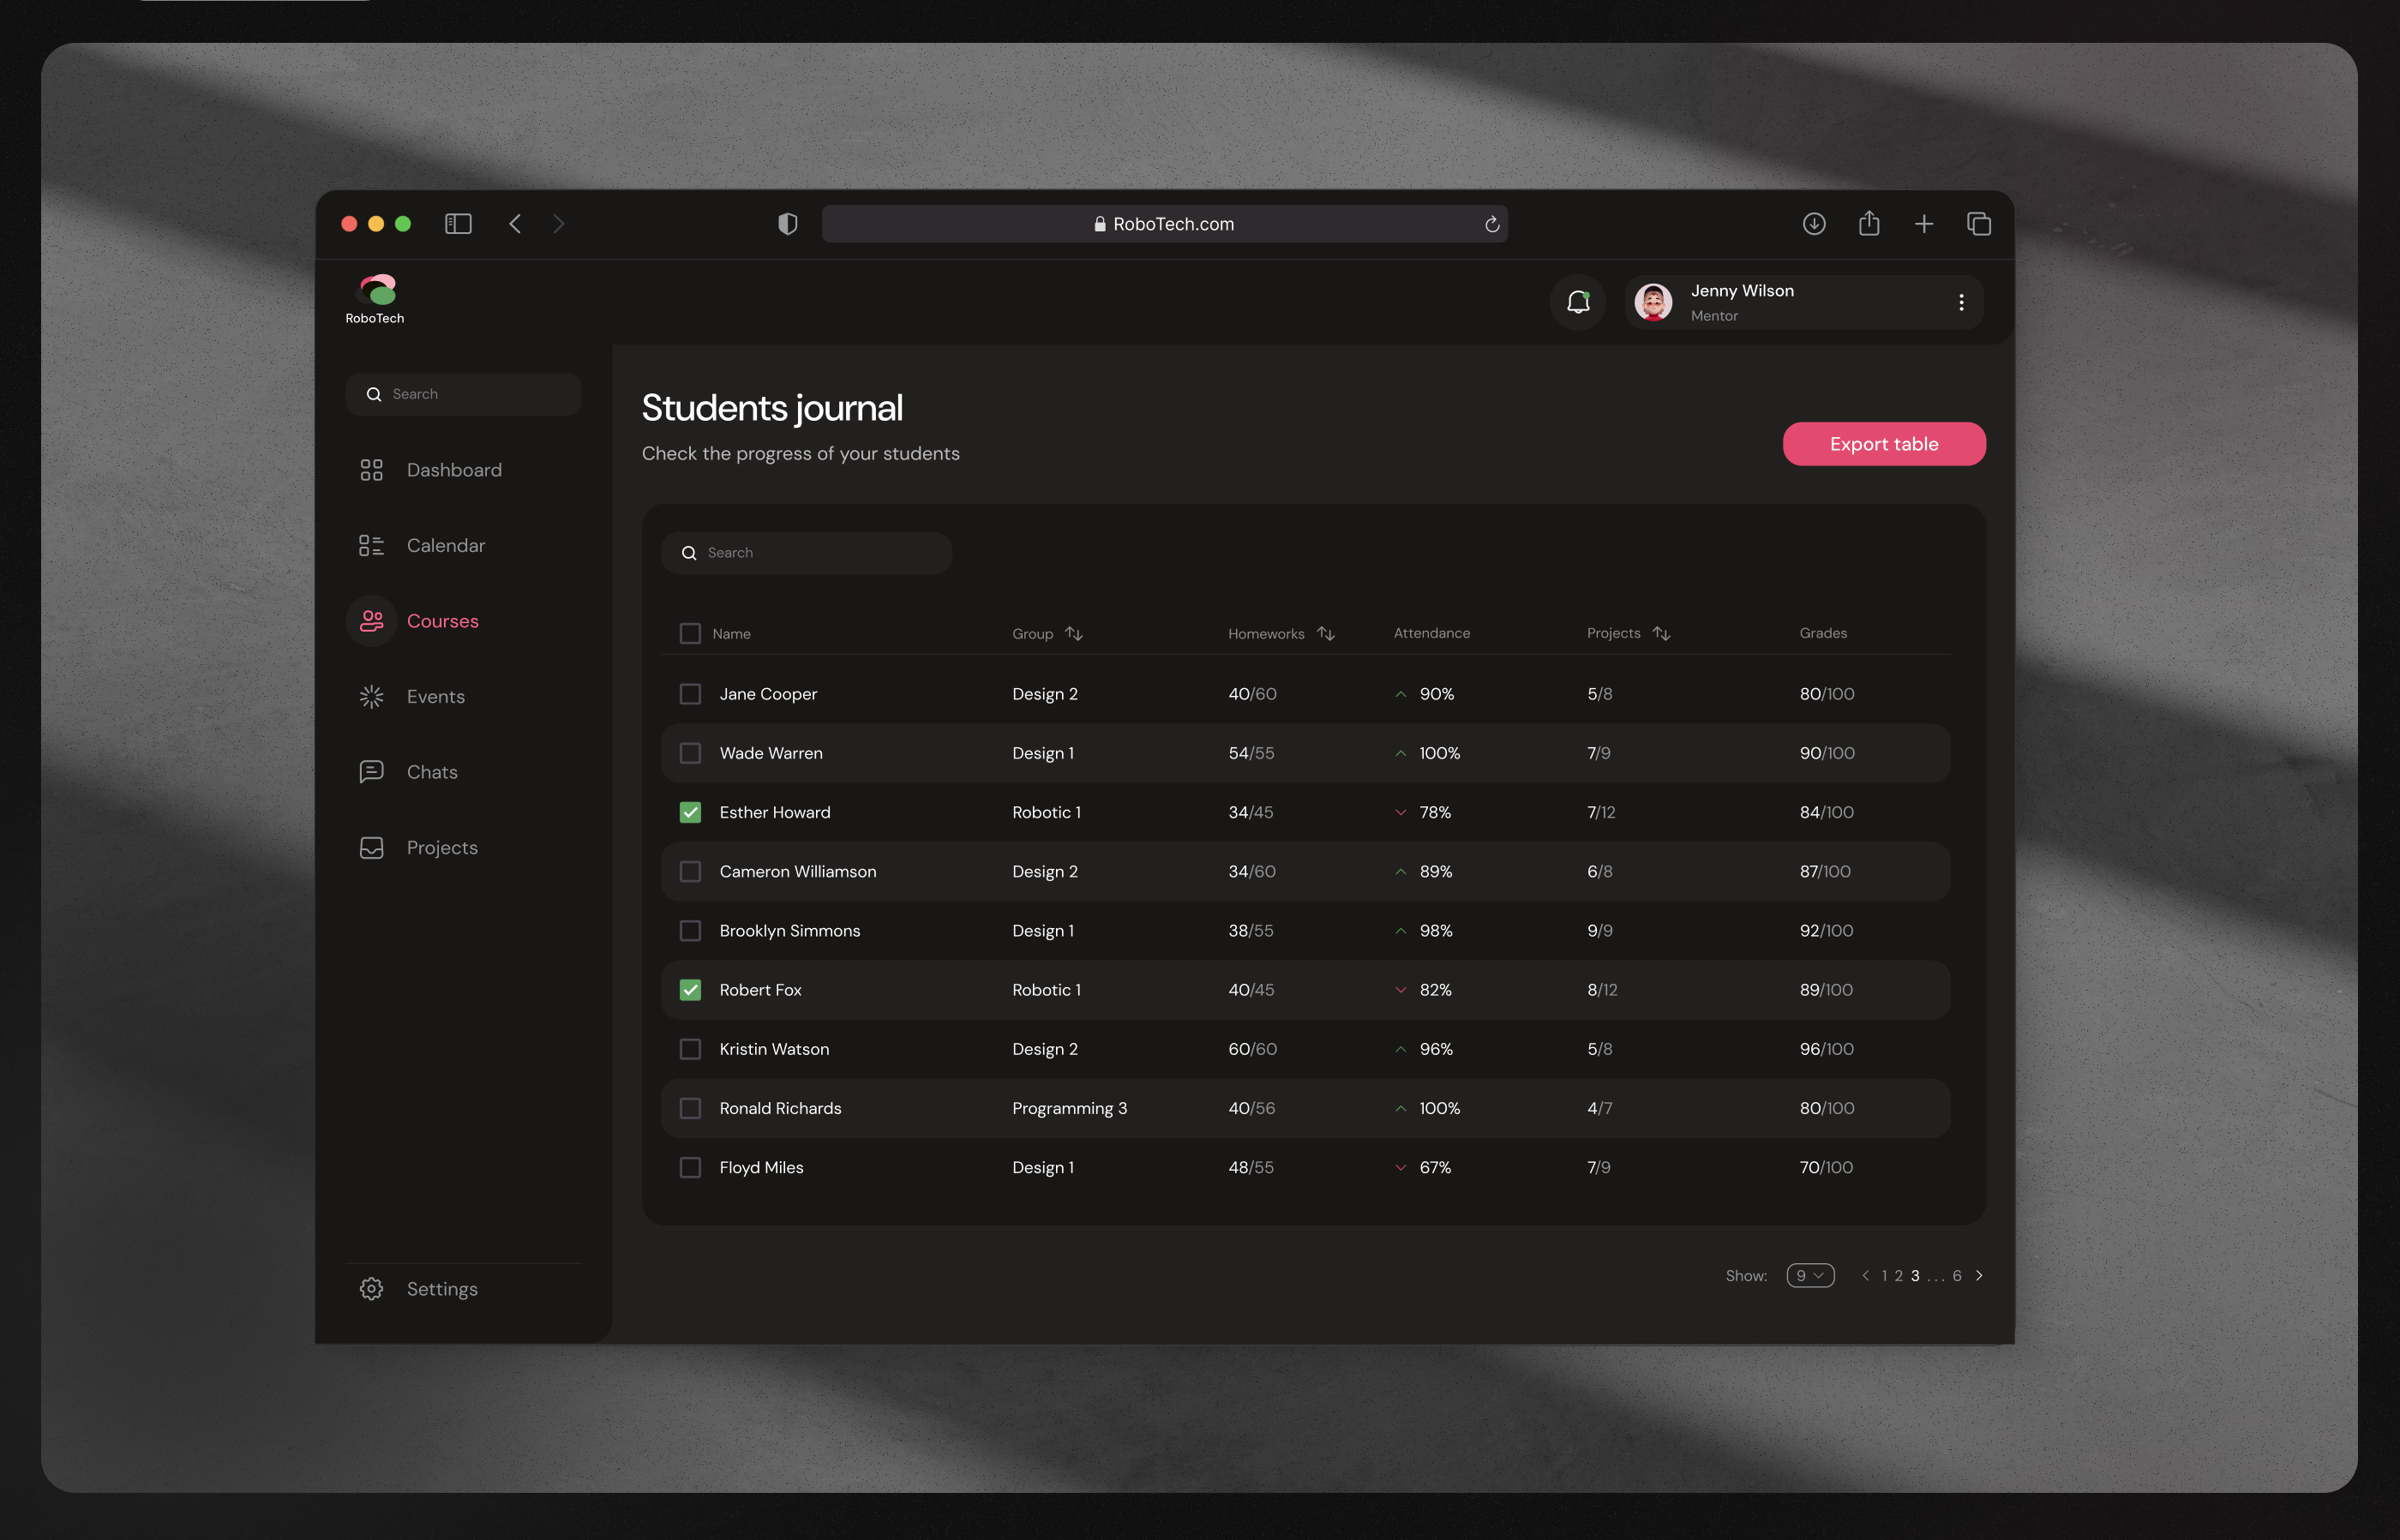Open Calendar from the sidebar icon
The width and height of the screenshot is (2400, 1540).
tap(371, 545)
